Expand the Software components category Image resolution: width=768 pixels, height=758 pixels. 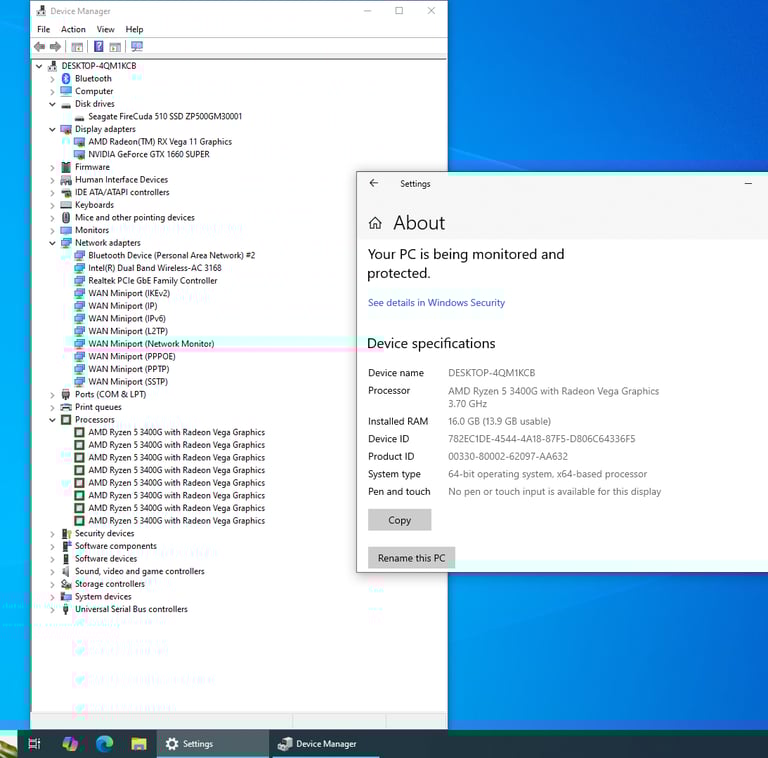(x=52, y=546)
